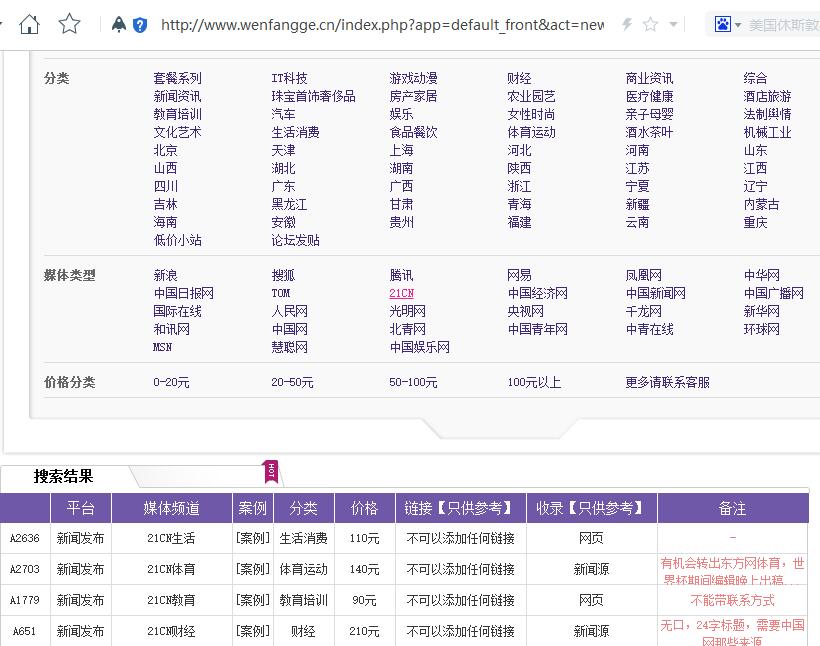Filter by the 上海 region
Image resolution: width=820 pixels, height=646 pixels.
pos(401,150)
